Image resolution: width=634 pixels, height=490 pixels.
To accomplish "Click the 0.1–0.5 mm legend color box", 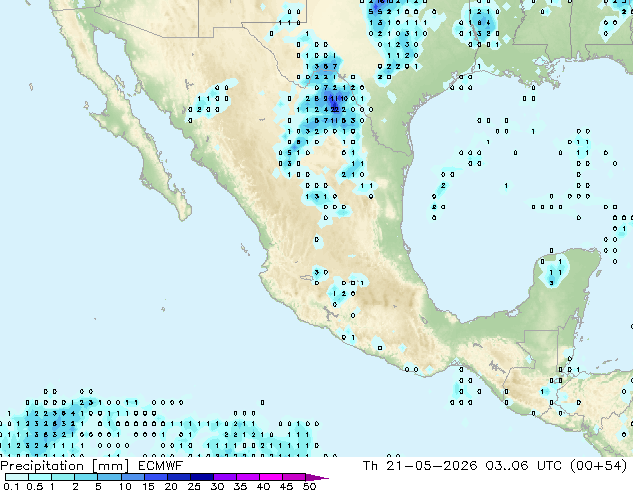I will point(17,477).
